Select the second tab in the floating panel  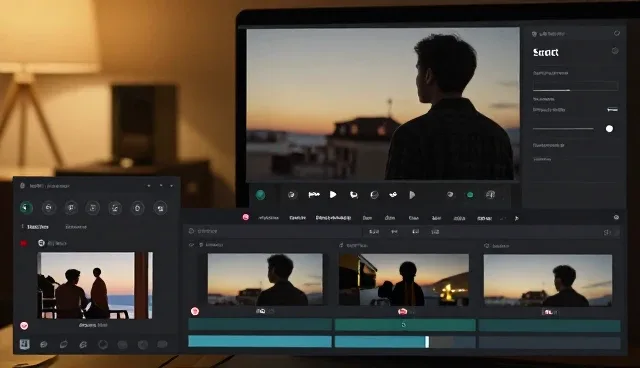point(76,227)
